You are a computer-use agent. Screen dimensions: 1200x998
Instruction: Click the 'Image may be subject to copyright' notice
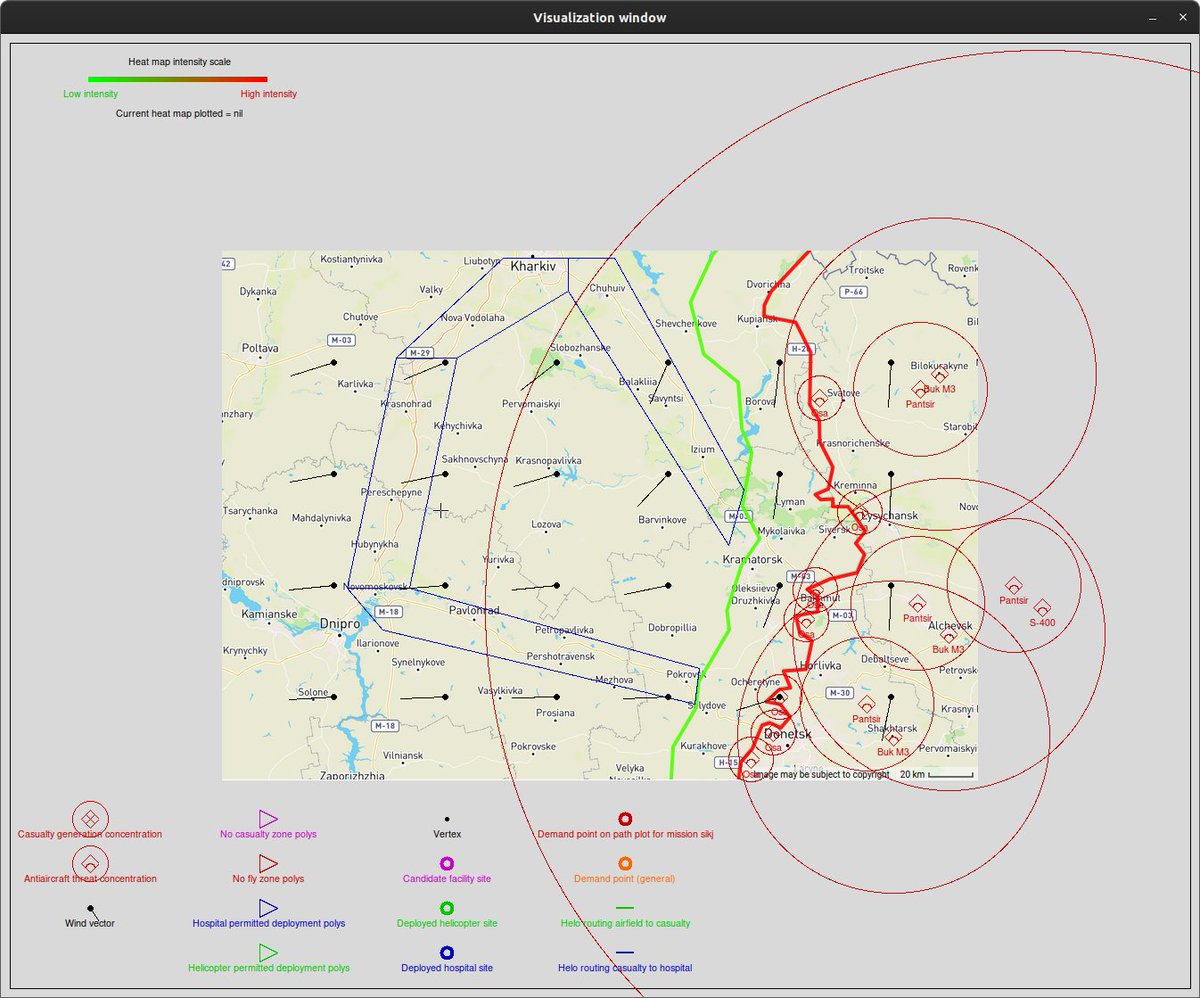coord(820,774)
